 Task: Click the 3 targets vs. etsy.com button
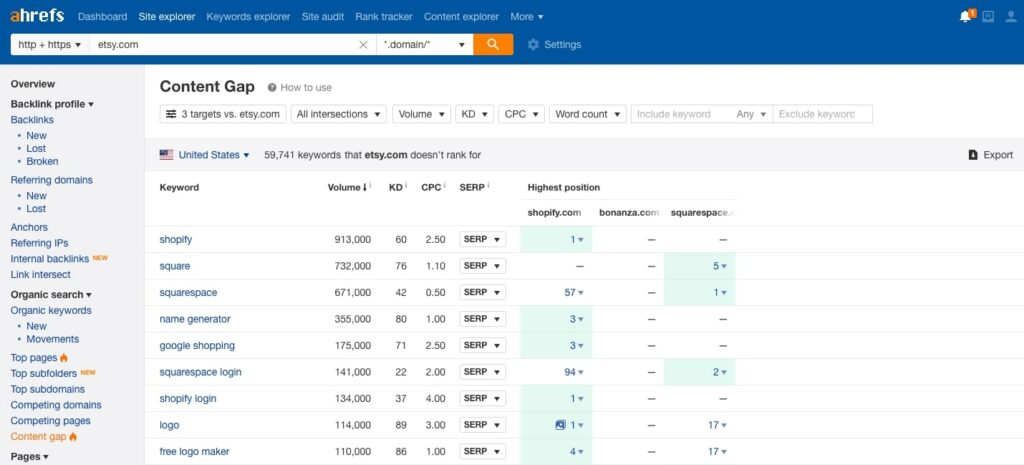(223, 114)
